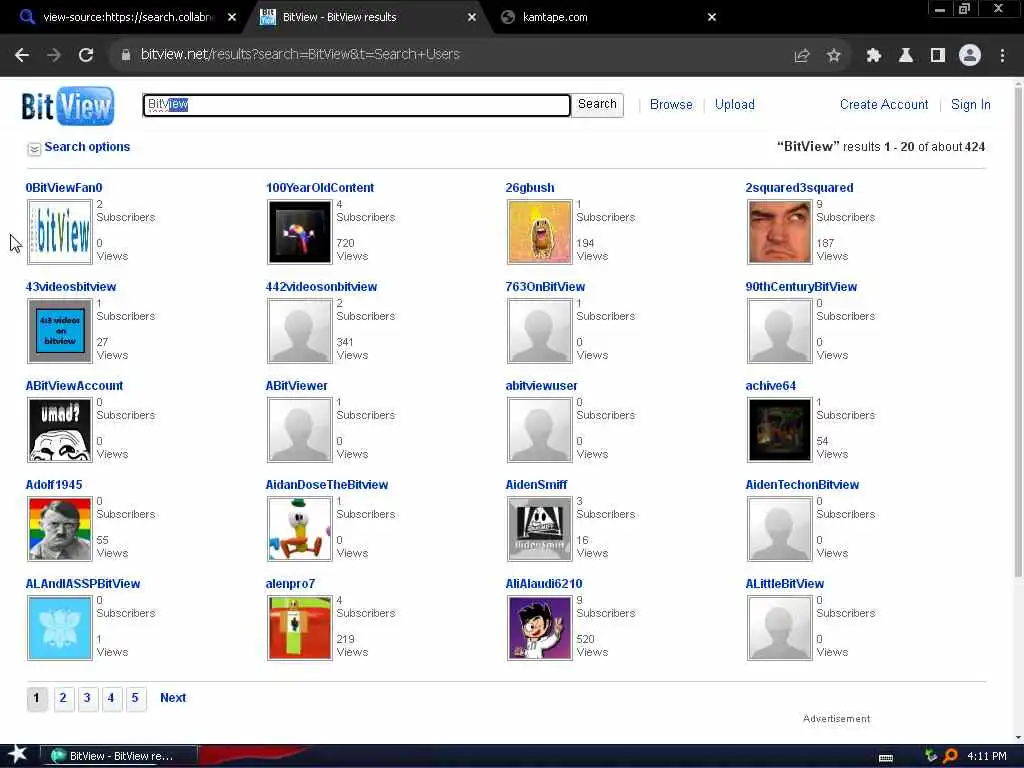Open the 90thCenturyBitView channel link

801,287
